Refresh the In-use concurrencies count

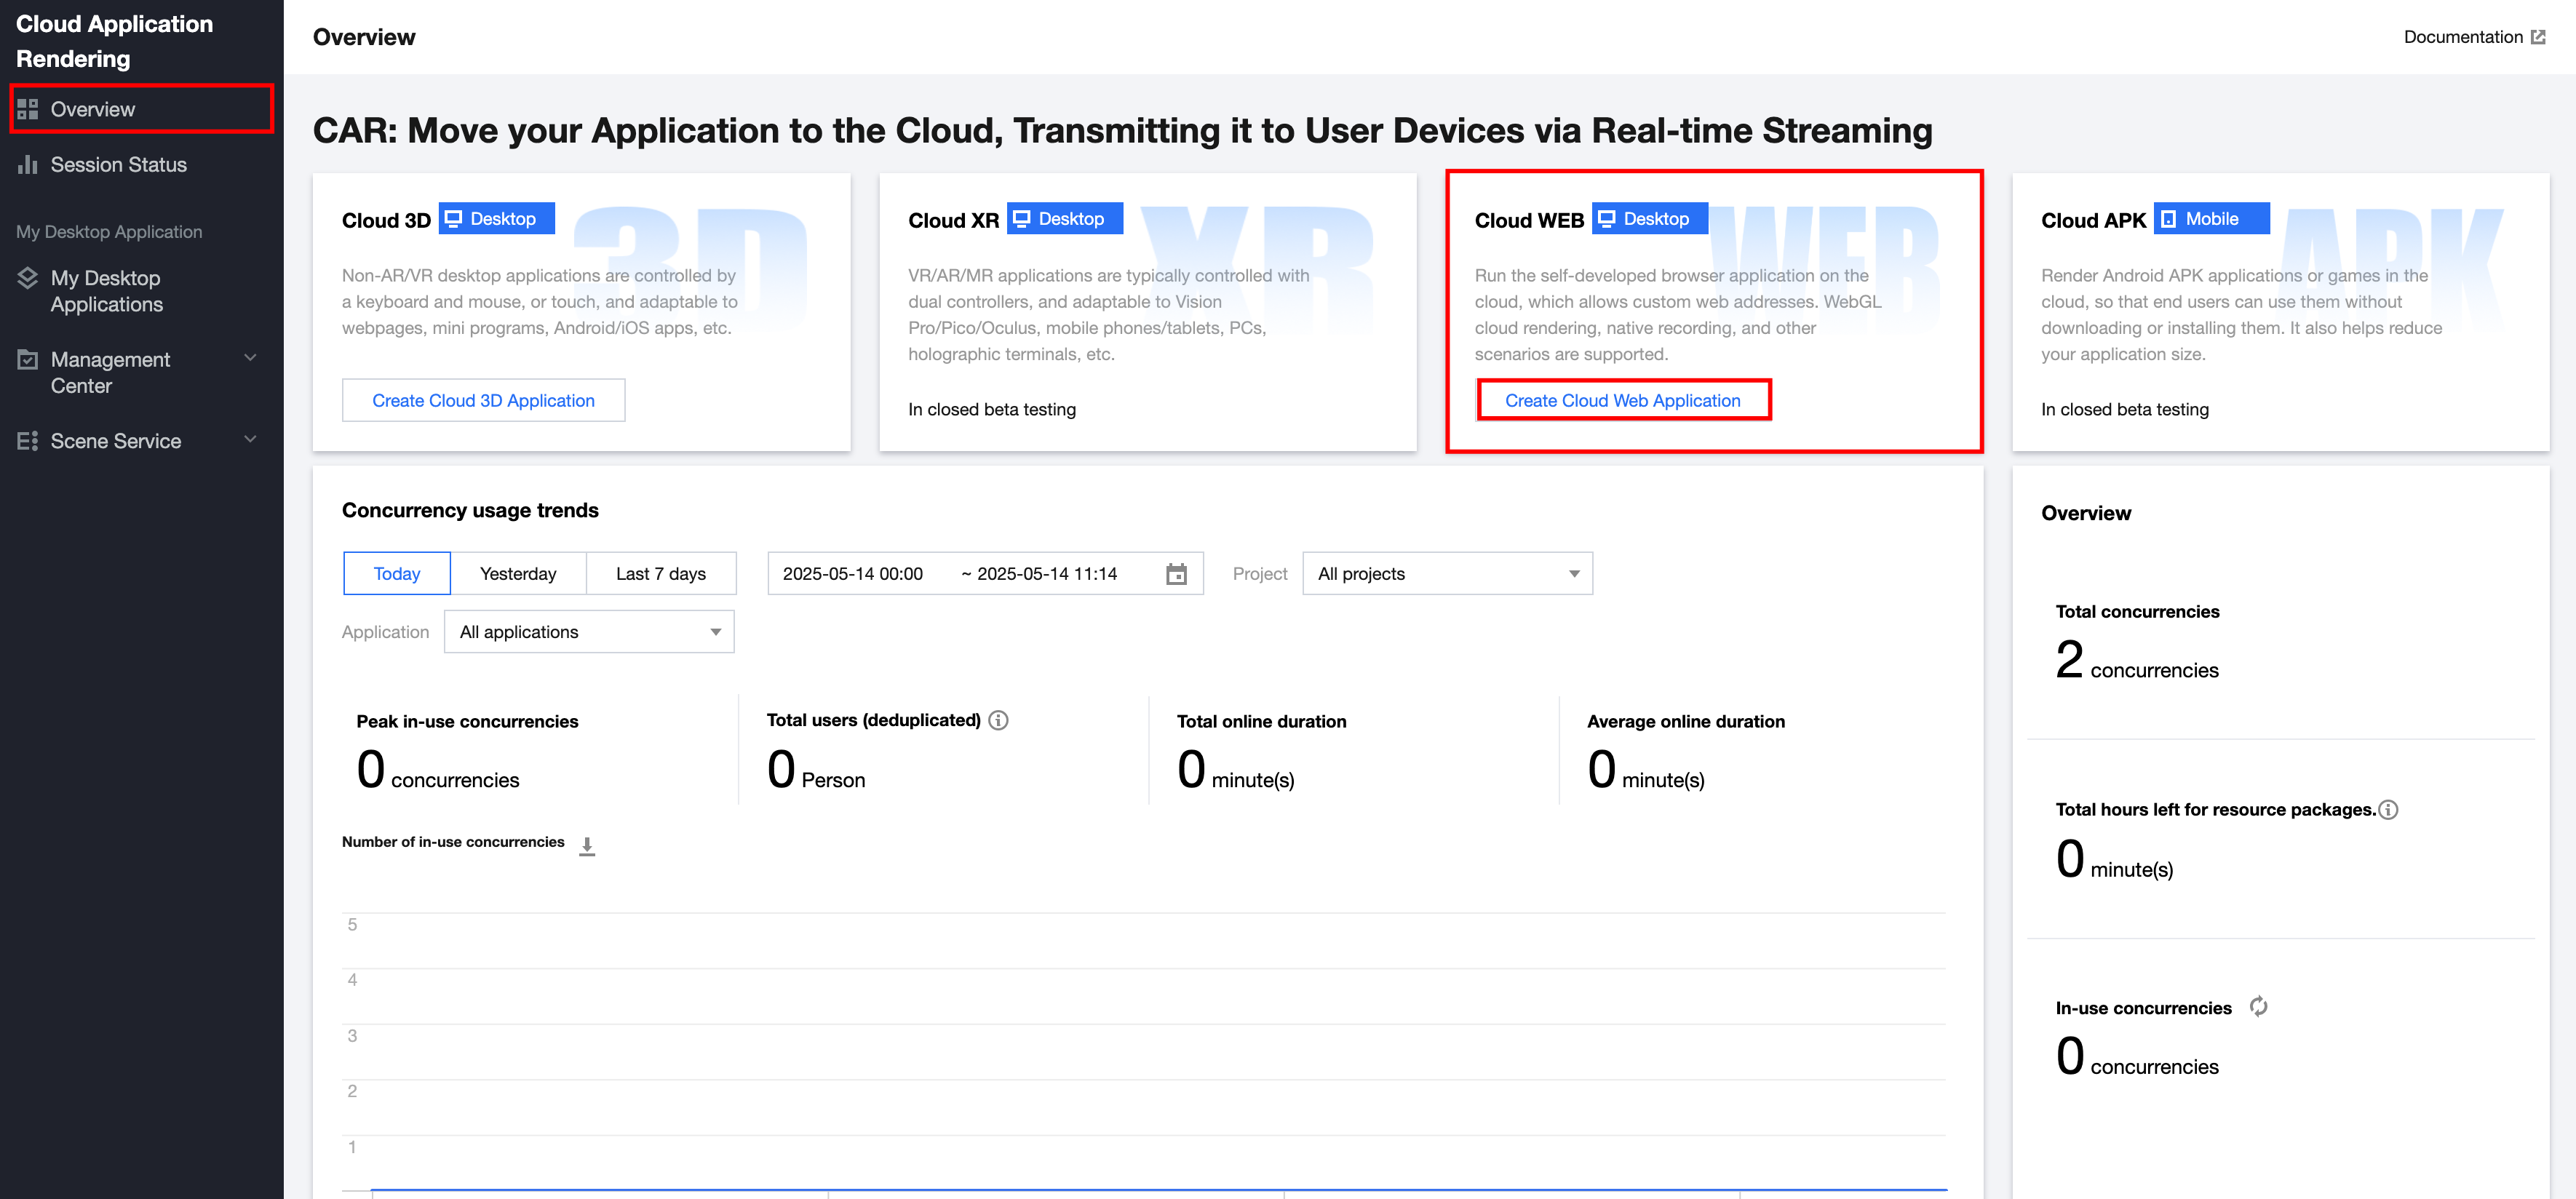coord(2258,1006)
